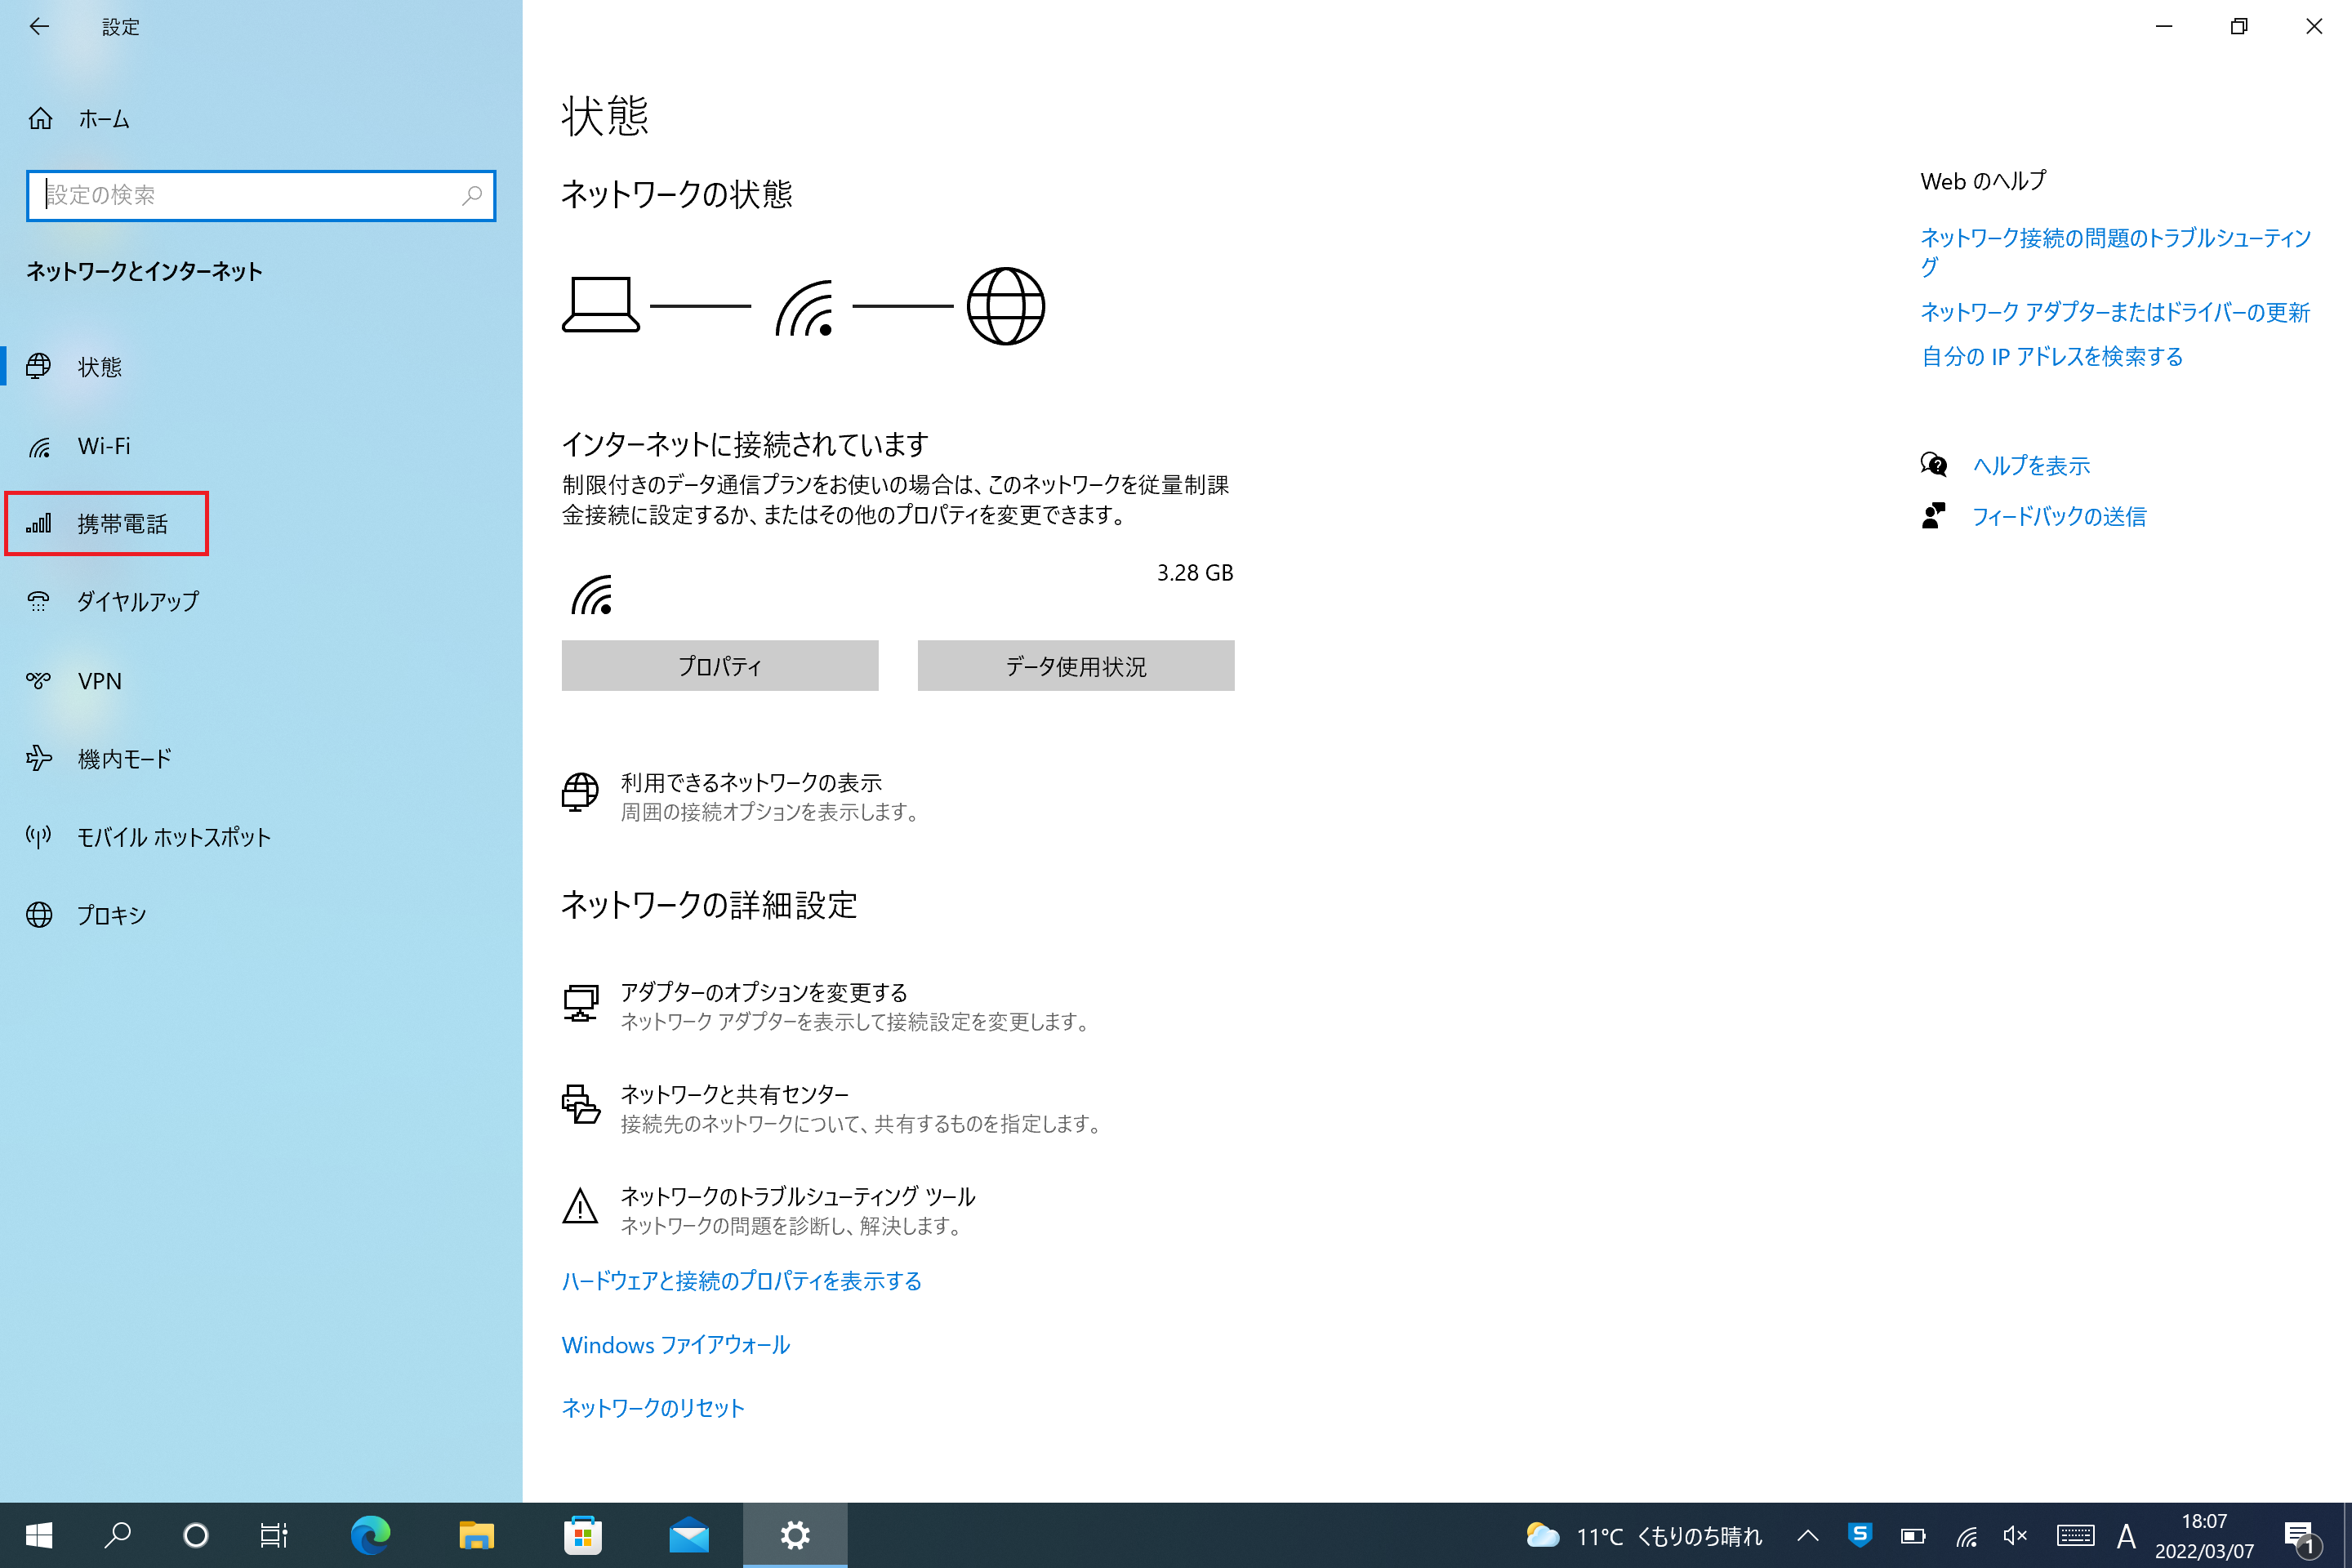Open ネットワーク アダプターまたはドライバーの更新 link

pos(2115,313)
